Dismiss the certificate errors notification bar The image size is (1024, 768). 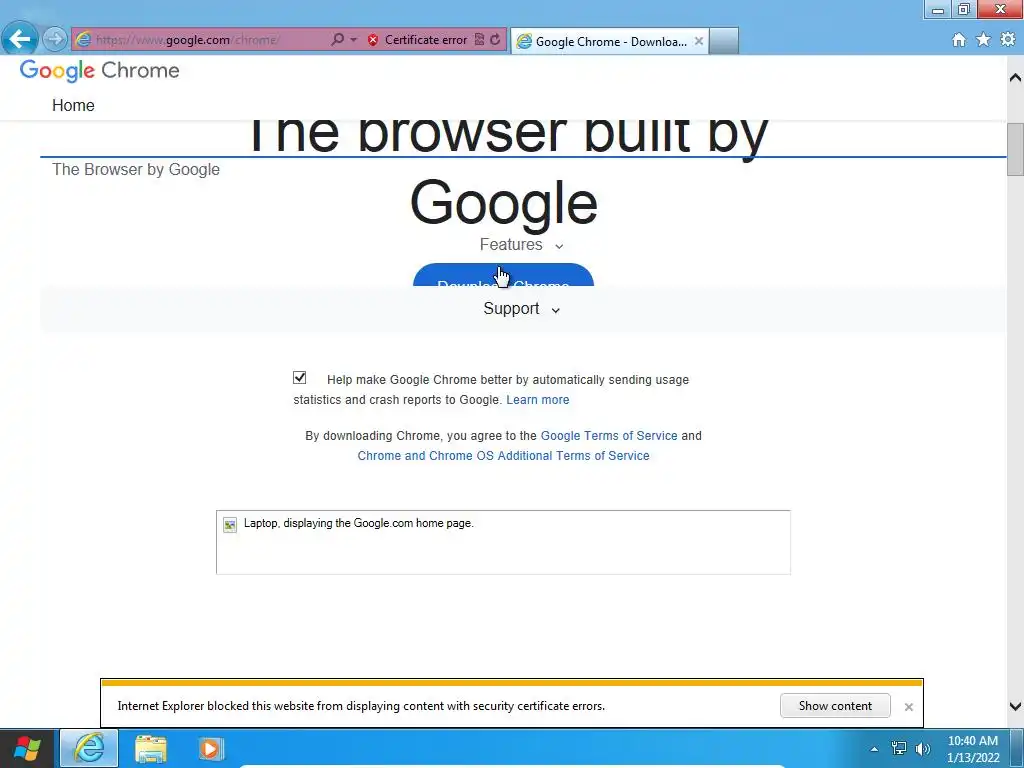pyautogui.click(x=908, y=707)
